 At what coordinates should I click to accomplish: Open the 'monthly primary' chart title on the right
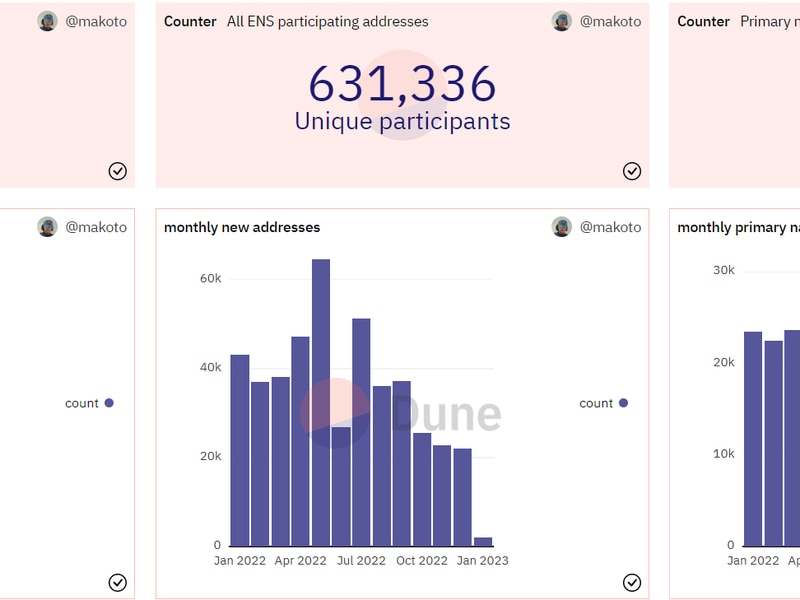(738, 227)
